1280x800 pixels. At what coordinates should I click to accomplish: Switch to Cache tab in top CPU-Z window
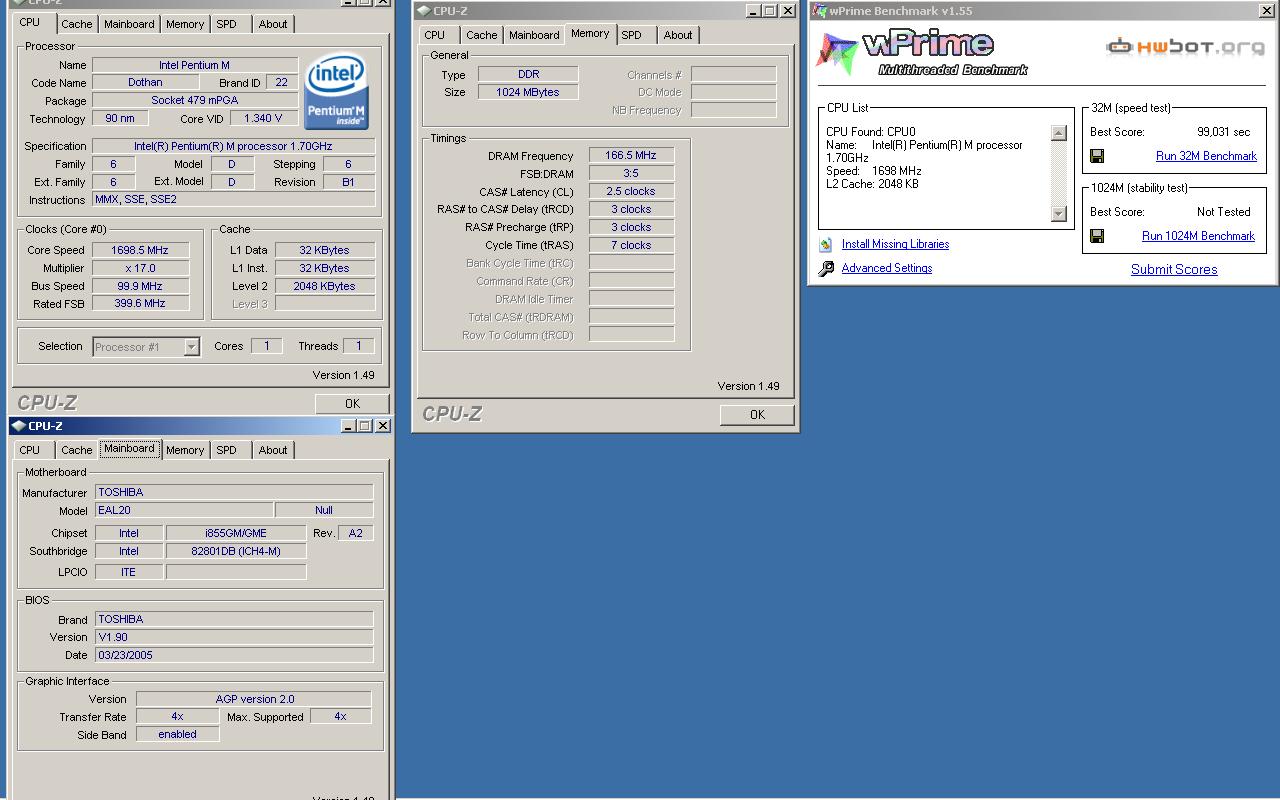tap(76, 24)
